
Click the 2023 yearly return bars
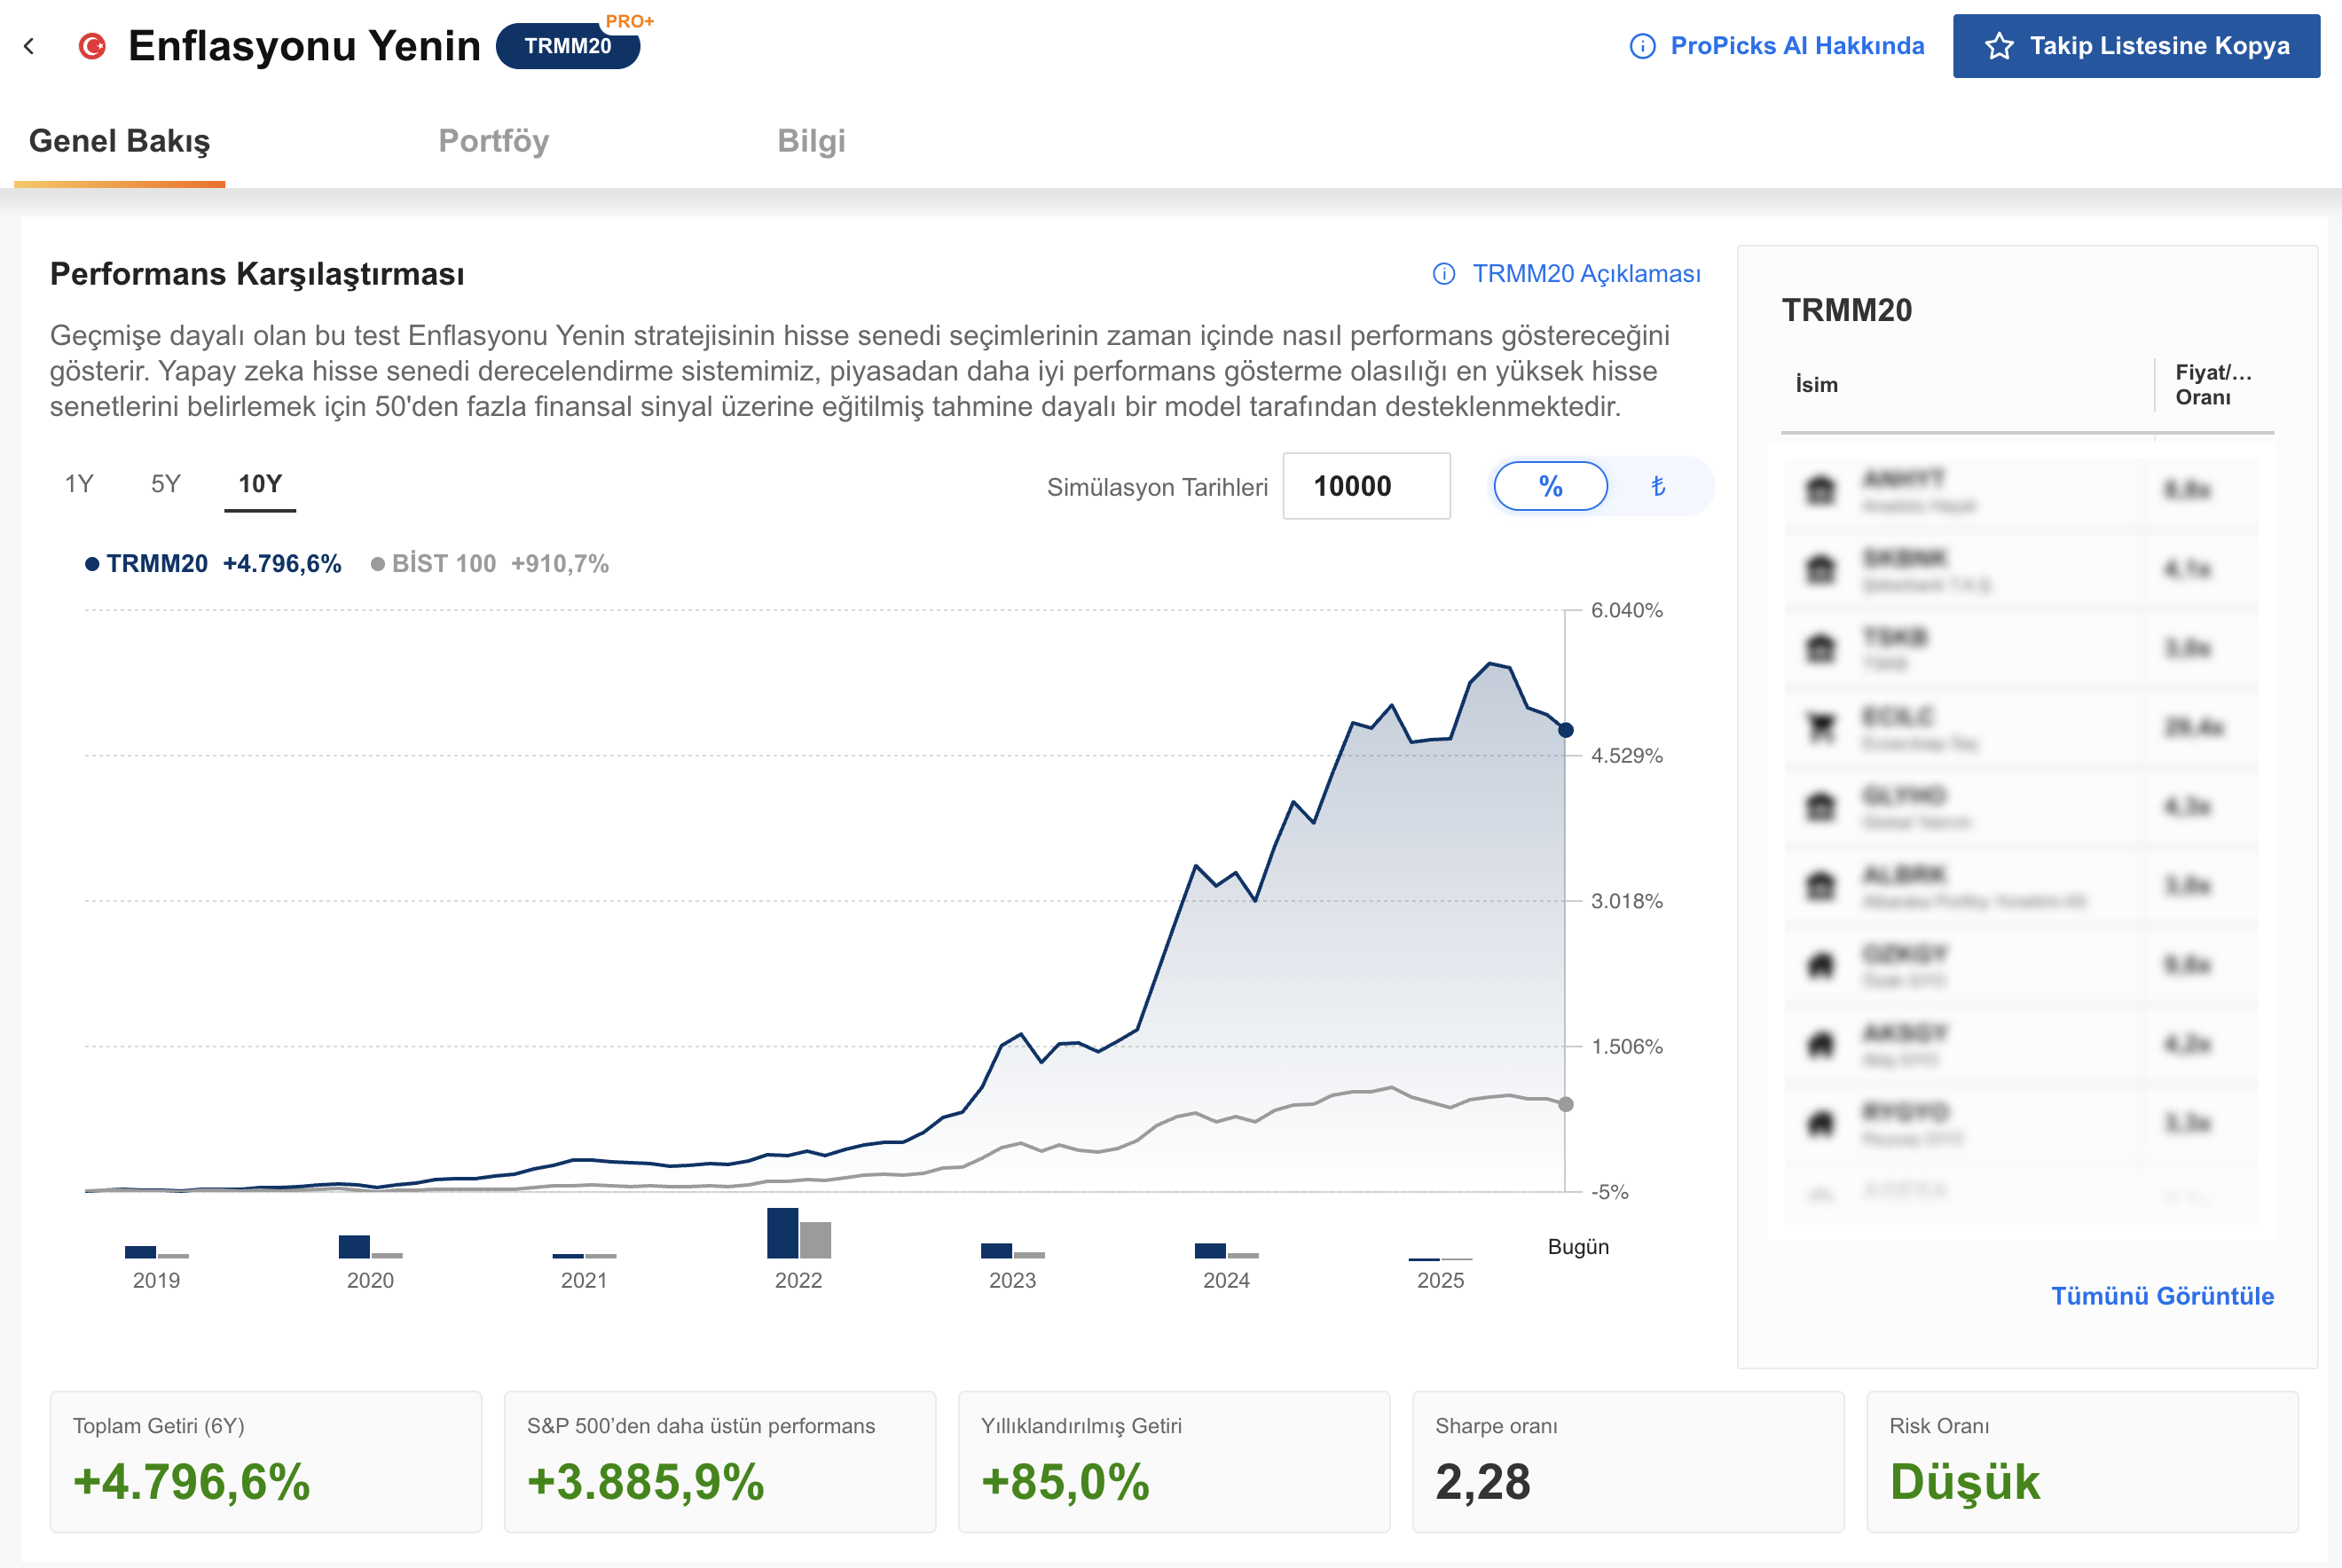[1012, 1250]
